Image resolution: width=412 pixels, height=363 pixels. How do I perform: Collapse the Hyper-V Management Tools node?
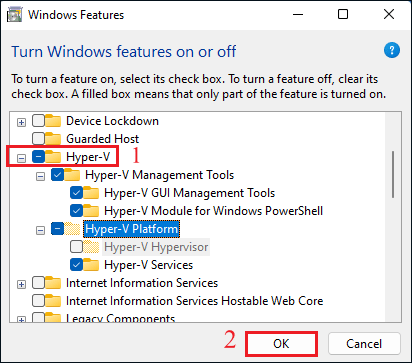tap(40, 176)
